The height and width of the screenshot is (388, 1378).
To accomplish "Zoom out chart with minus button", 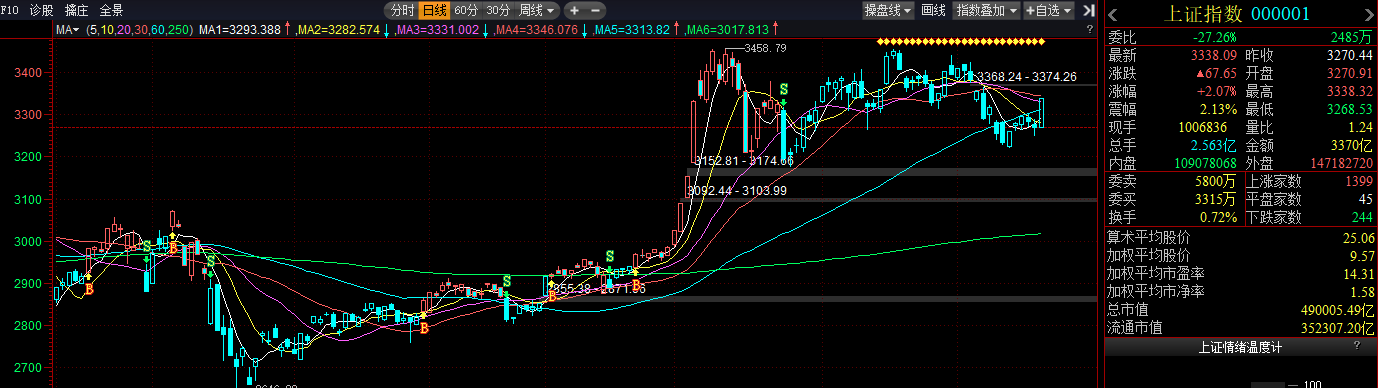I will 596,10.
